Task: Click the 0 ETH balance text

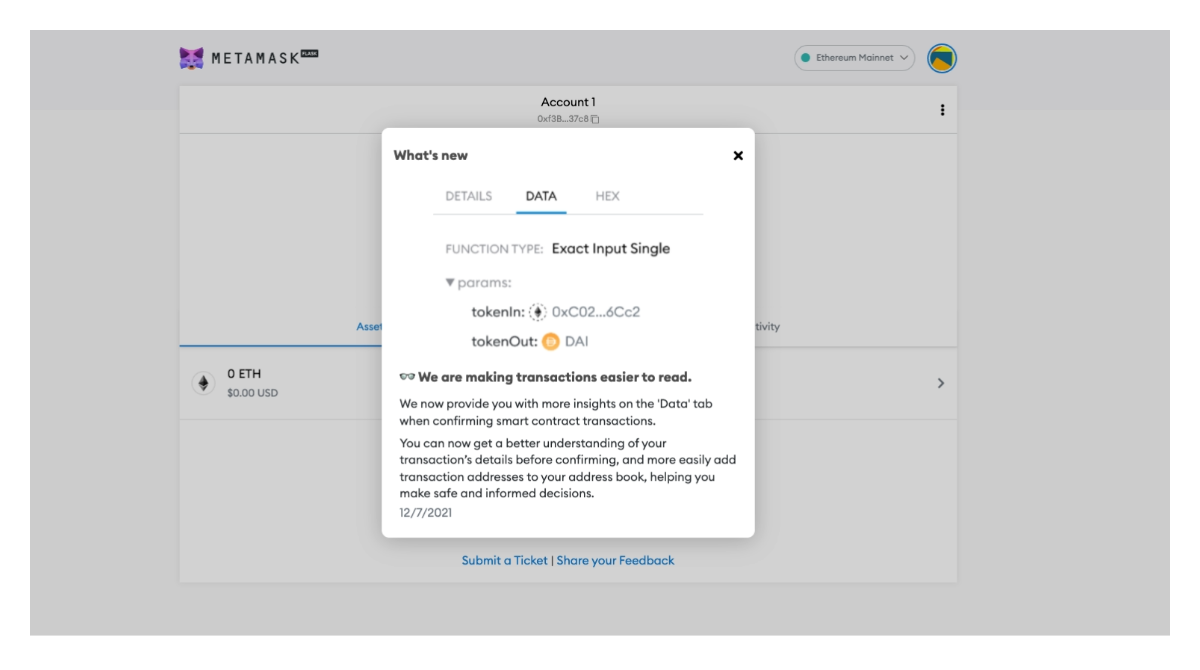Action: point(244,374)
